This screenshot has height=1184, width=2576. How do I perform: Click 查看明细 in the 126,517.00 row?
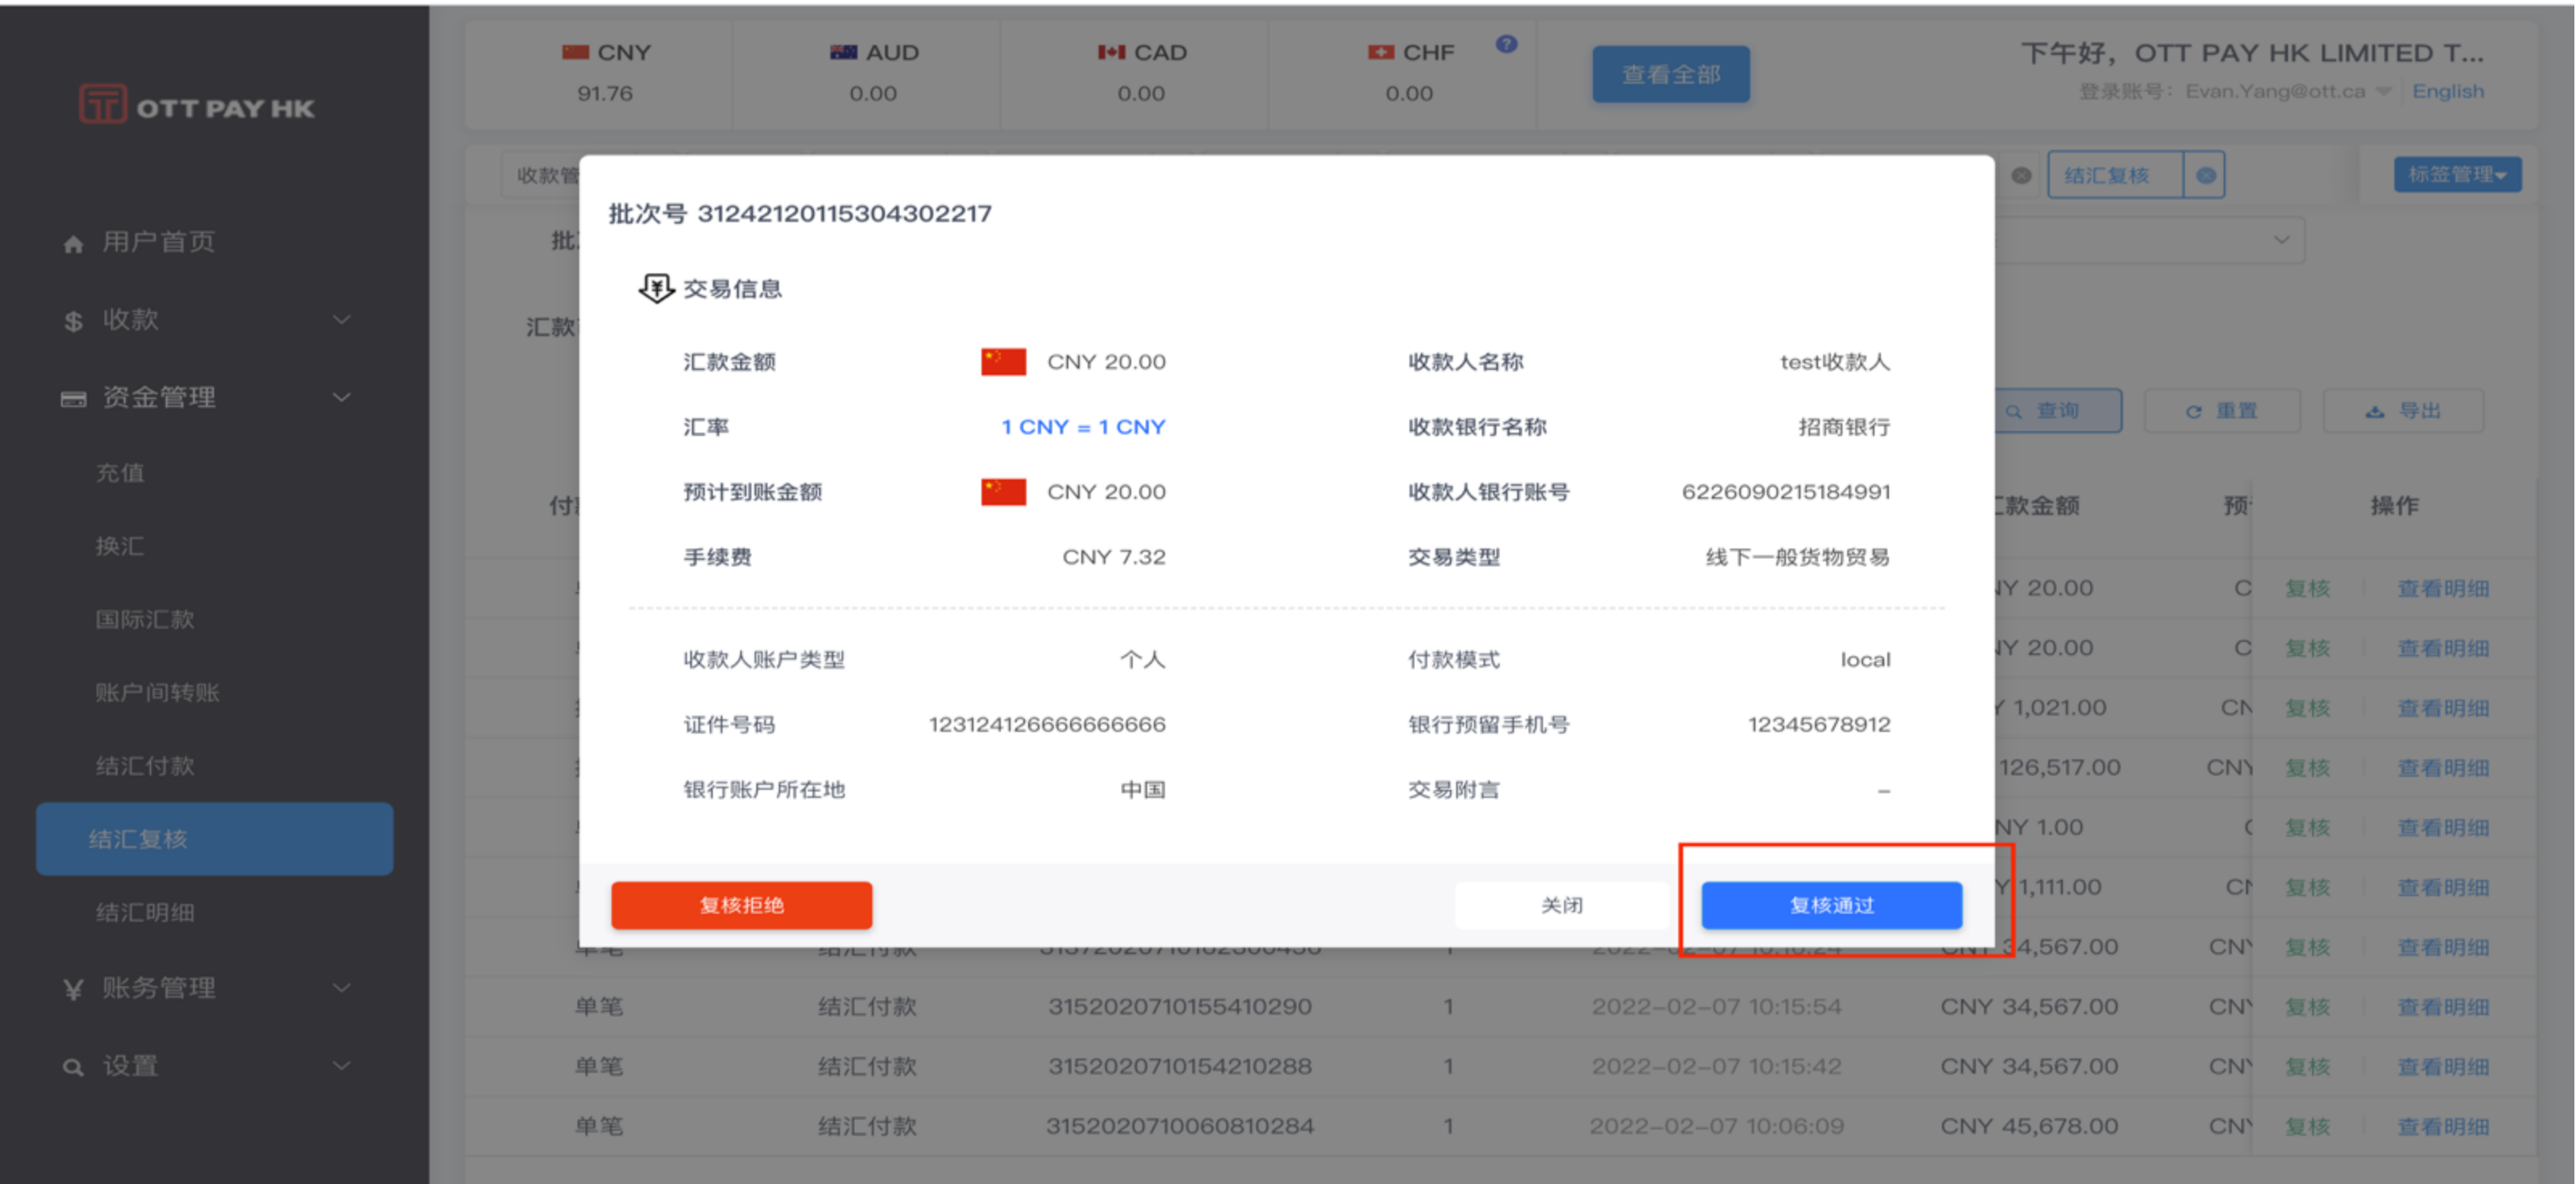coord(2443,768)
